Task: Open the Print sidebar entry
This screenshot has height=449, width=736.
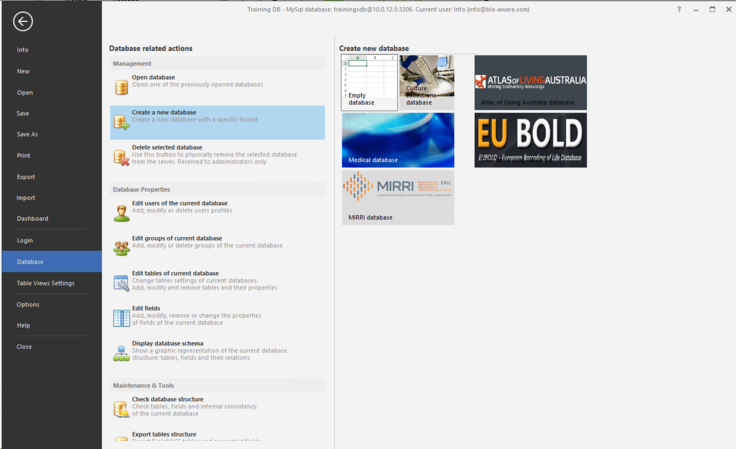Action: pyautogui.click(x=23, y=155)
